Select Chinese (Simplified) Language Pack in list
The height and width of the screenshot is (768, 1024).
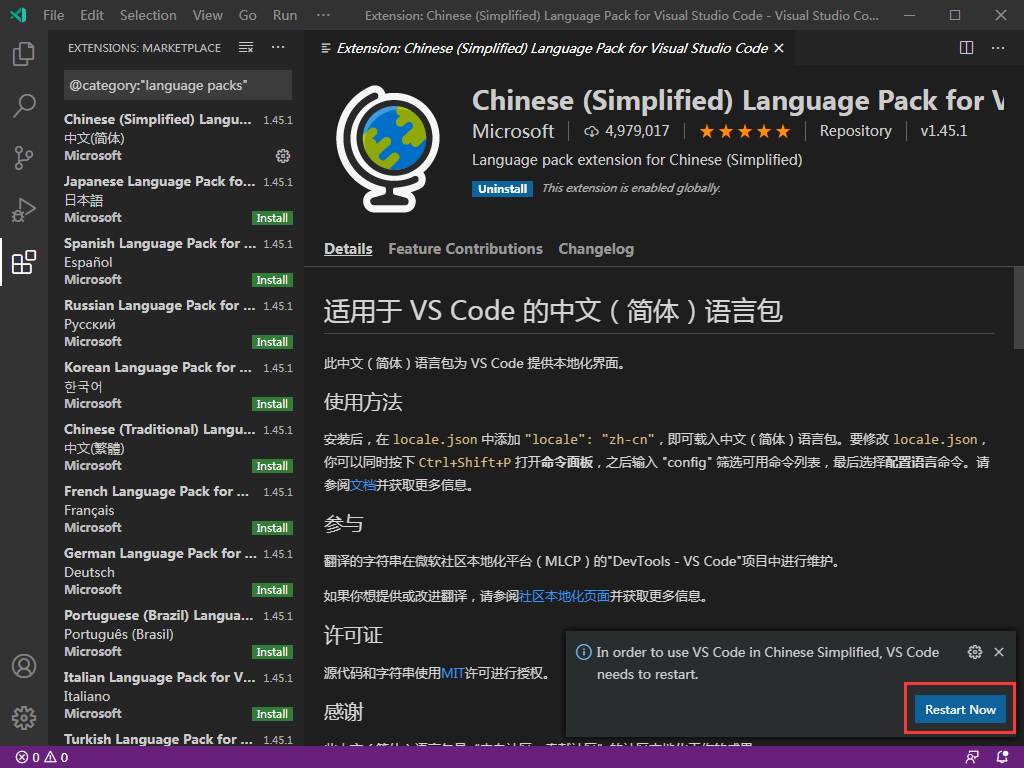click(178, 137)
